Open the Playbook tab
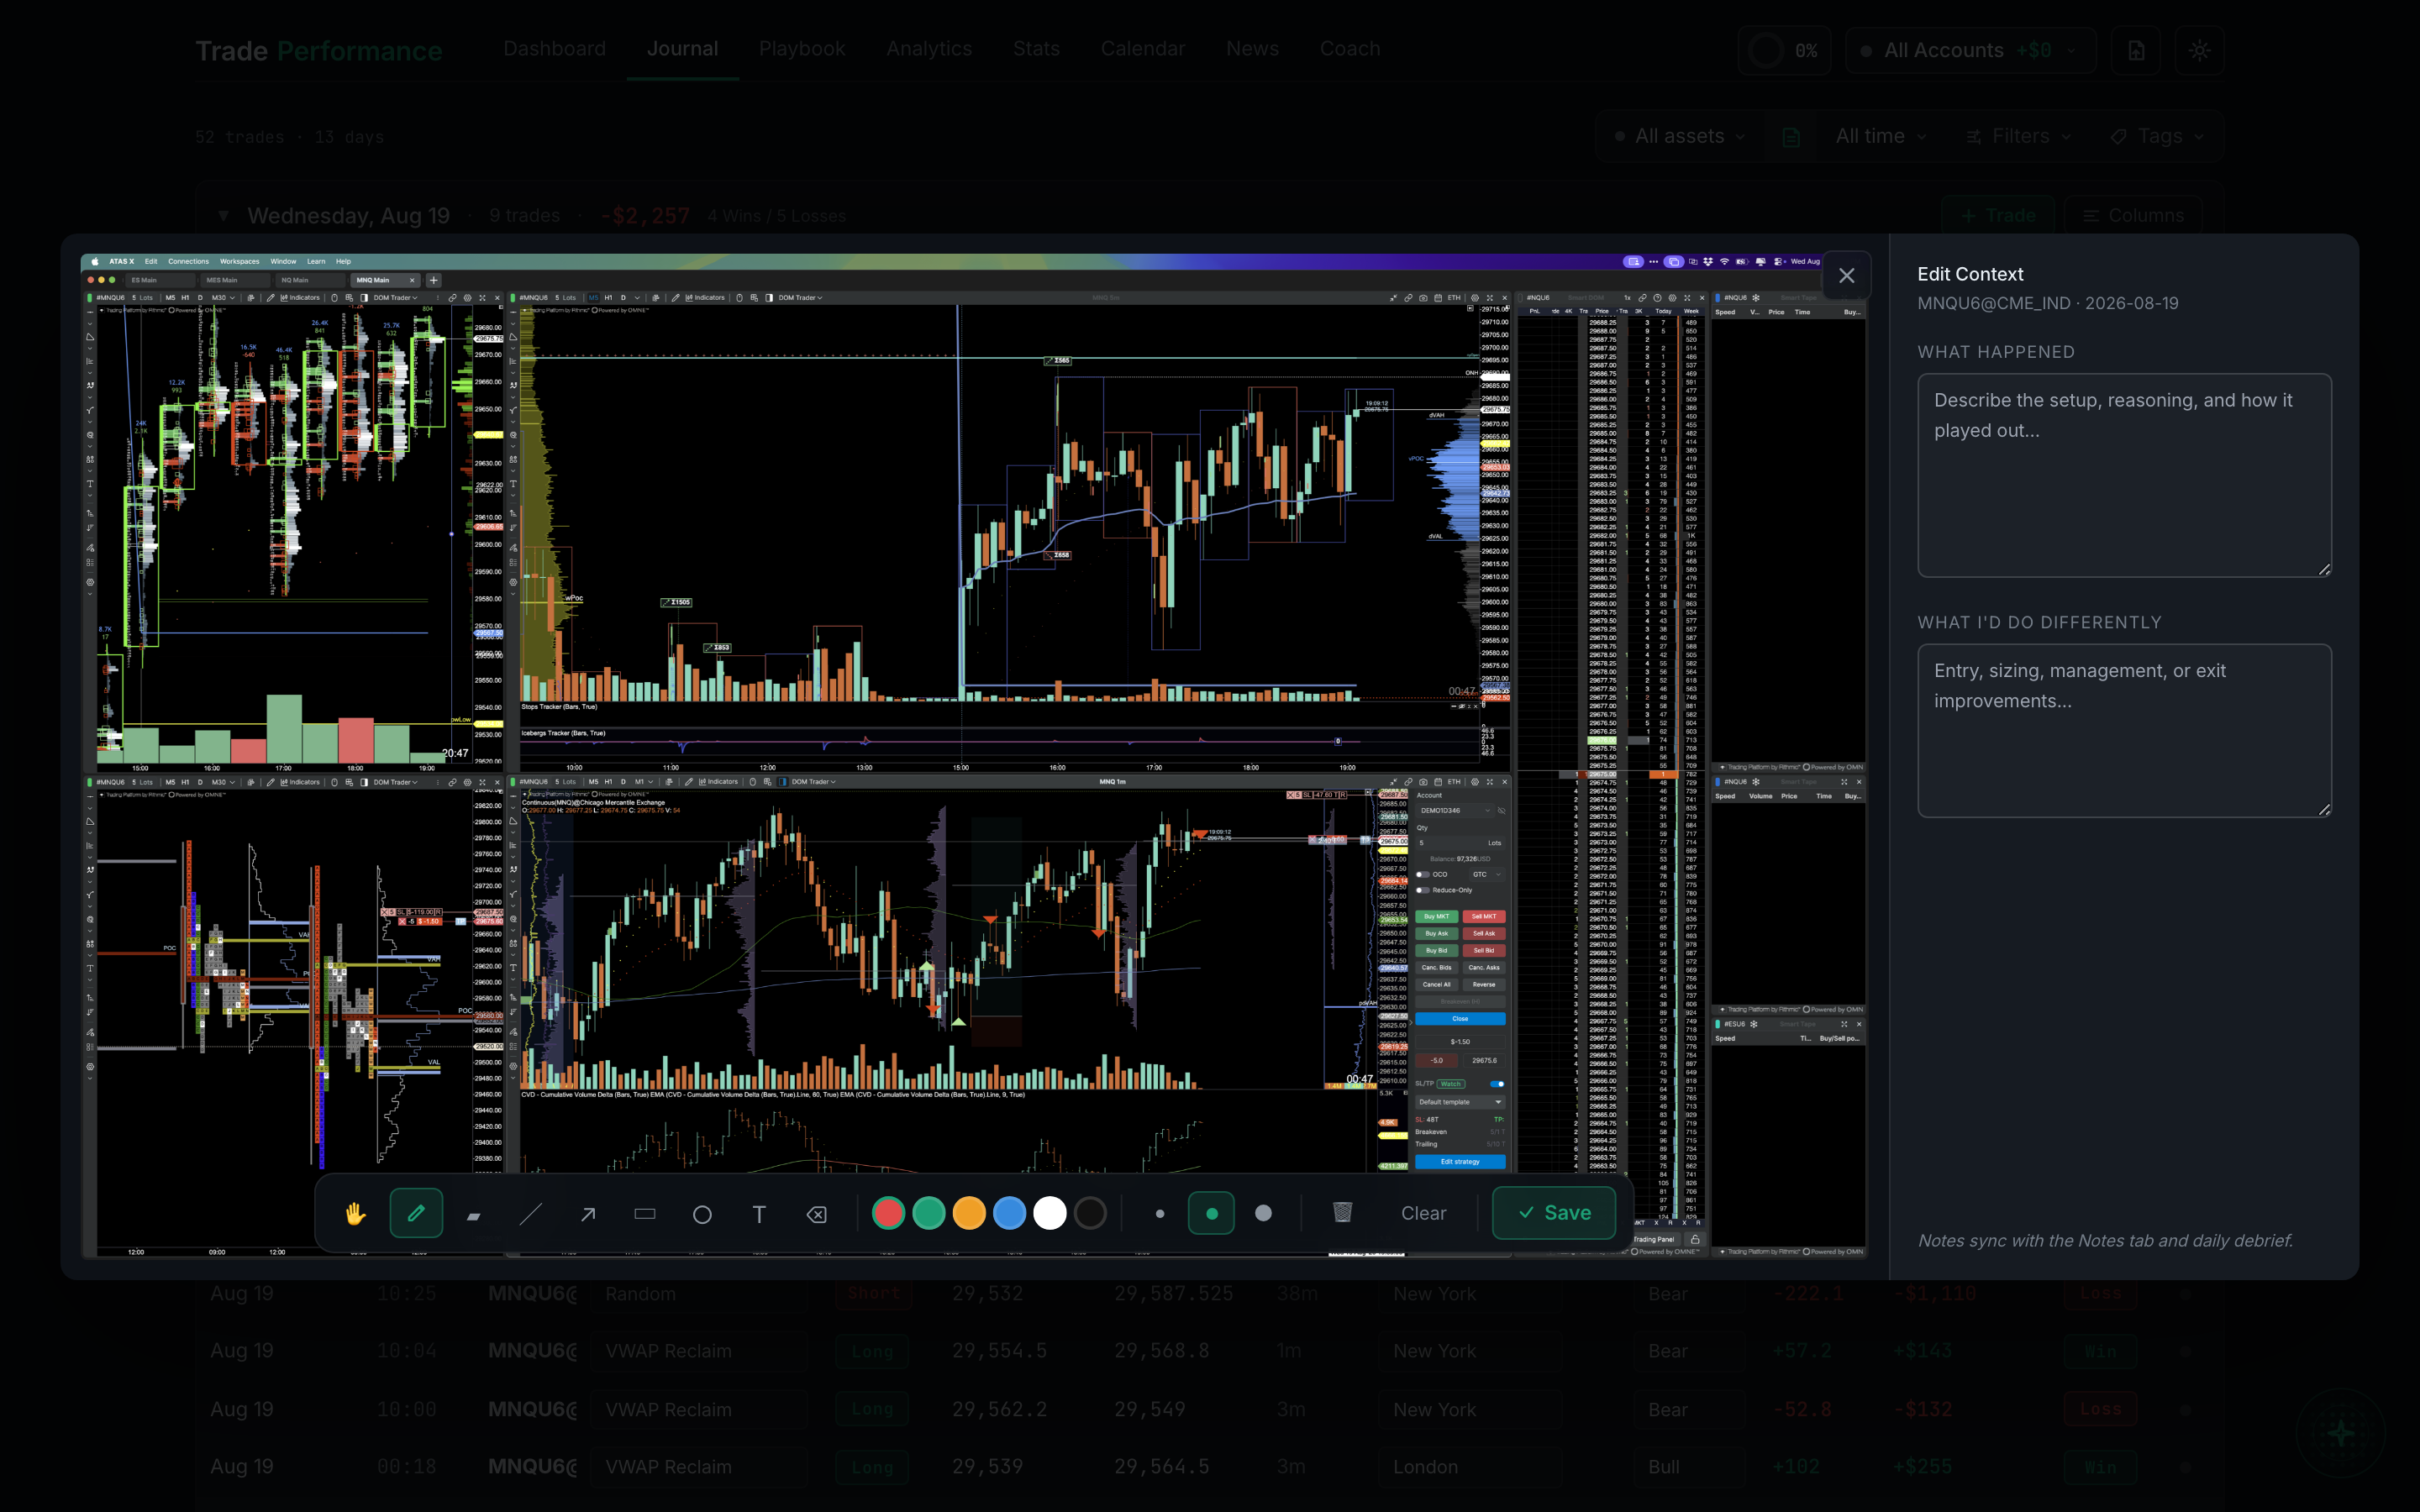Screen dimensions: 2420x1512 click(802, 49)
